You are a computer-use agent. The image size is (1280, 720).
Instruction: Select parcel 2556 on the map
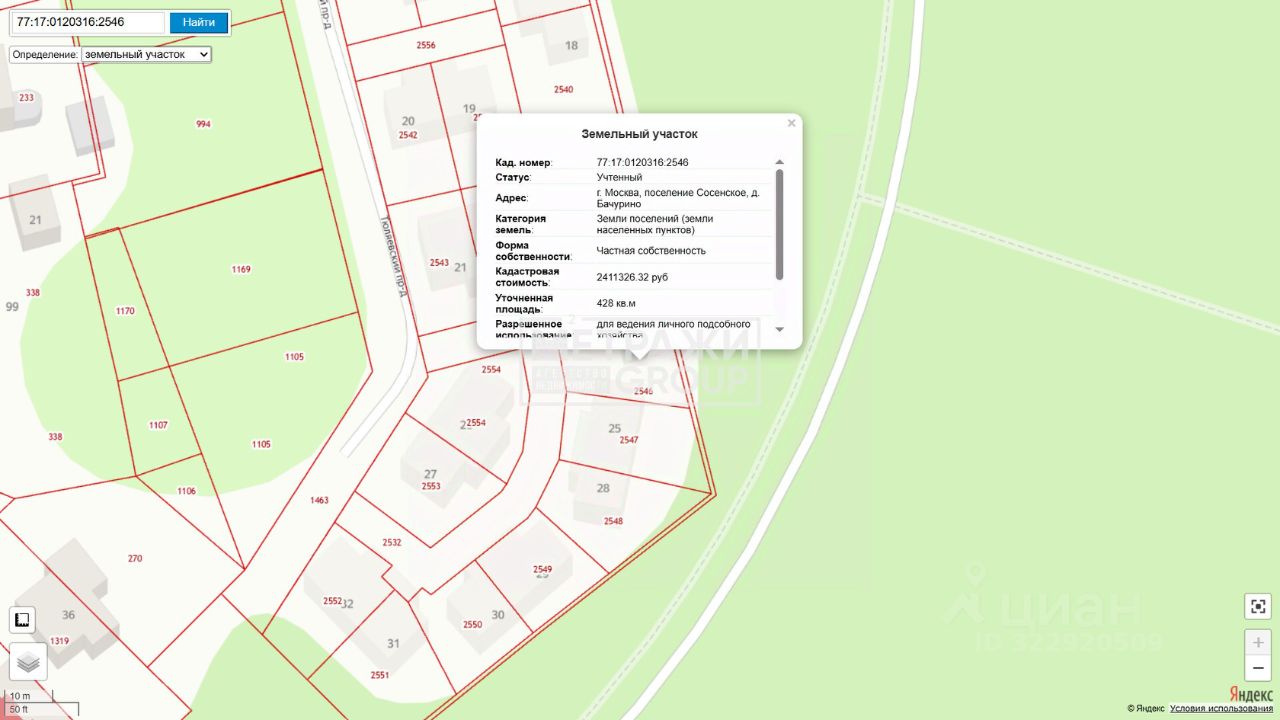(x=426, y=45)
